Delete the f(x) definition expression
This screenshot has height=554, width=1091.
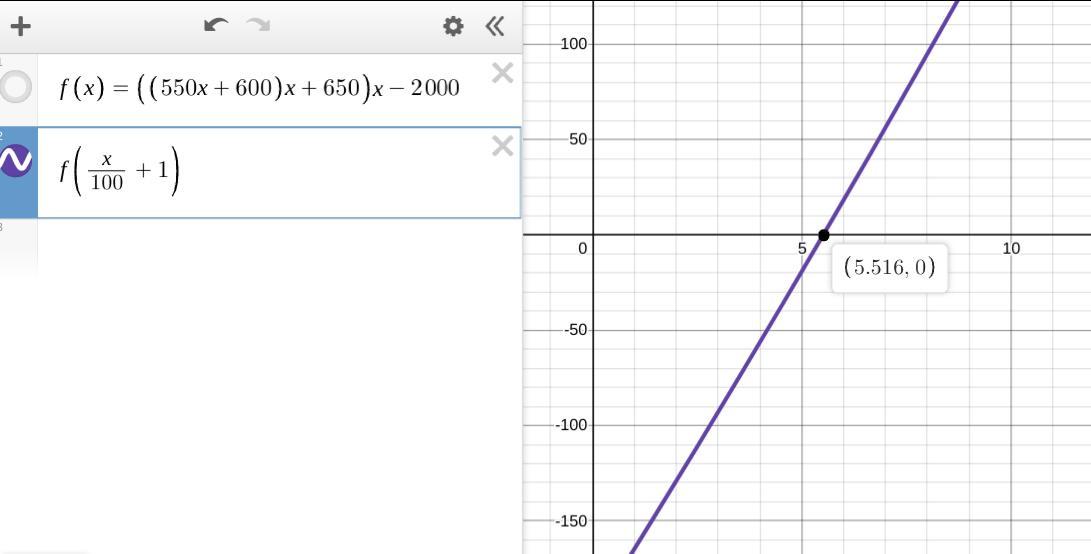pyautogui.click(x=502, y=72)
